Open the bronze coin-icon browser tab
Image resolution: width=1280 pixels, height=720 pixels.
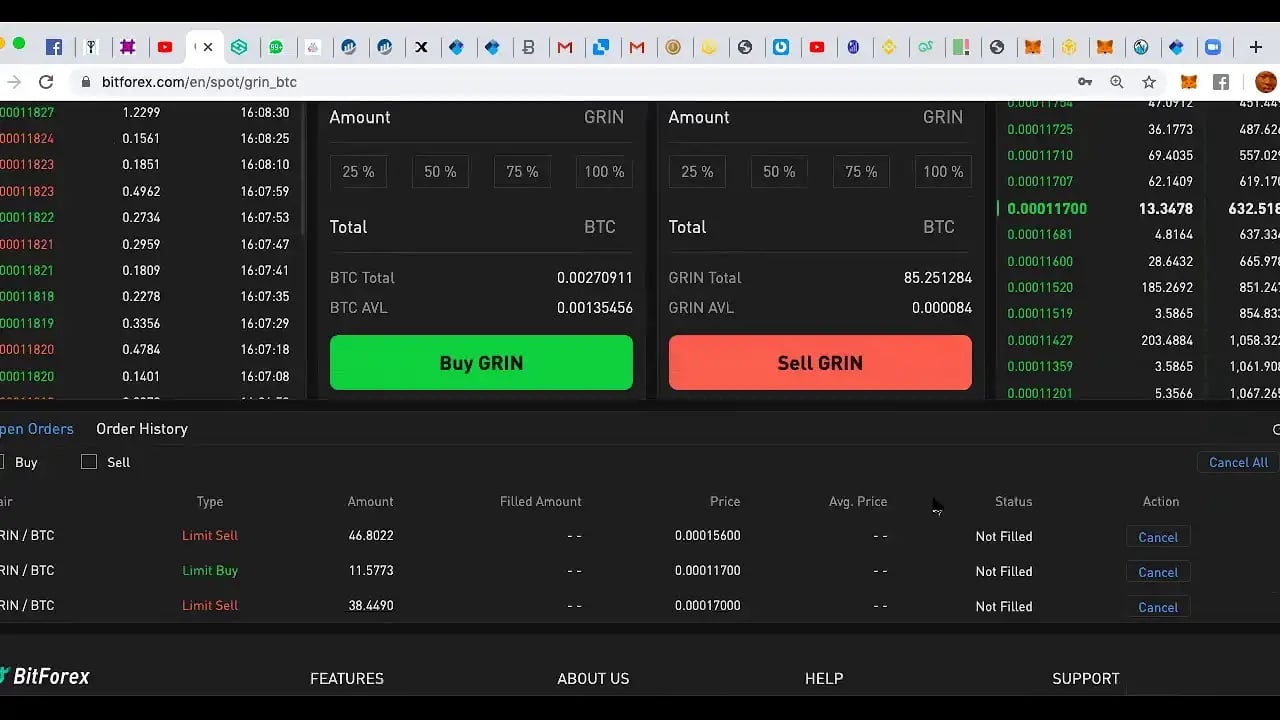pos(673,47)
